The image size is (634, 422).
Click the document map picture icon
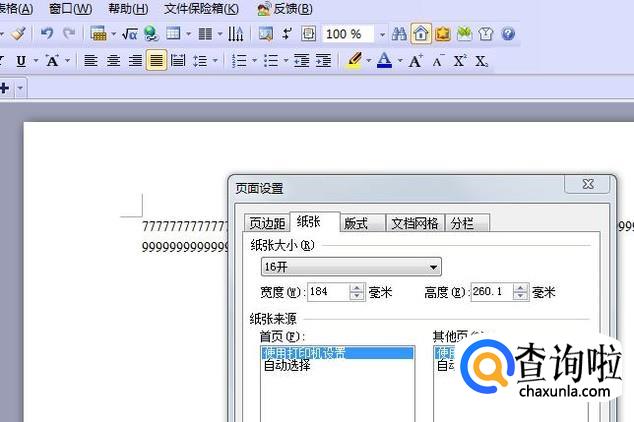[x=266, y=34]
